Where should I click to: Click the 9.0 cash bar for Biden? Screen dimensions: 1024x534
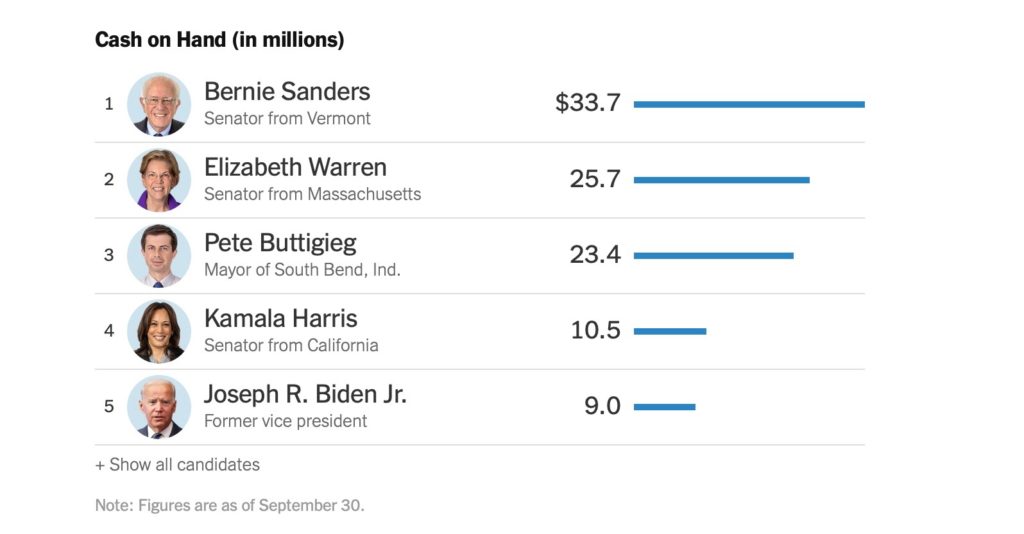click(664, 407)
